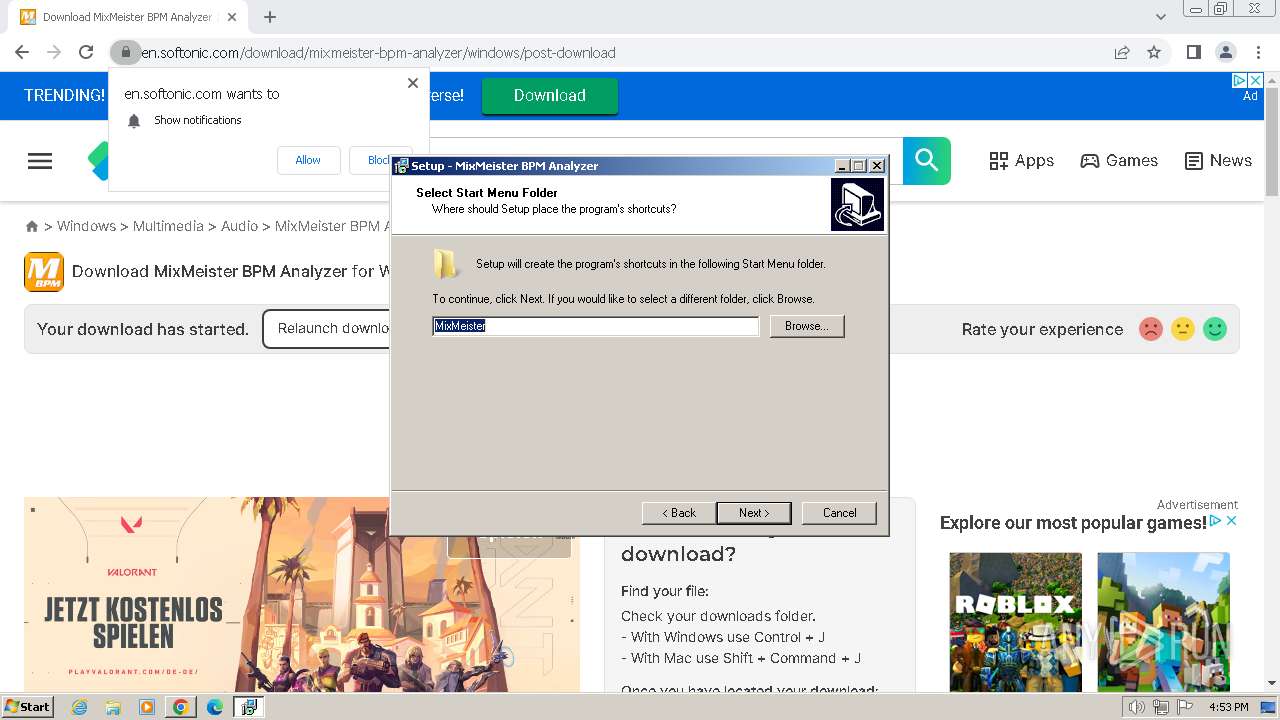Open Microsoft Edge from taskbar

point(215,707)
